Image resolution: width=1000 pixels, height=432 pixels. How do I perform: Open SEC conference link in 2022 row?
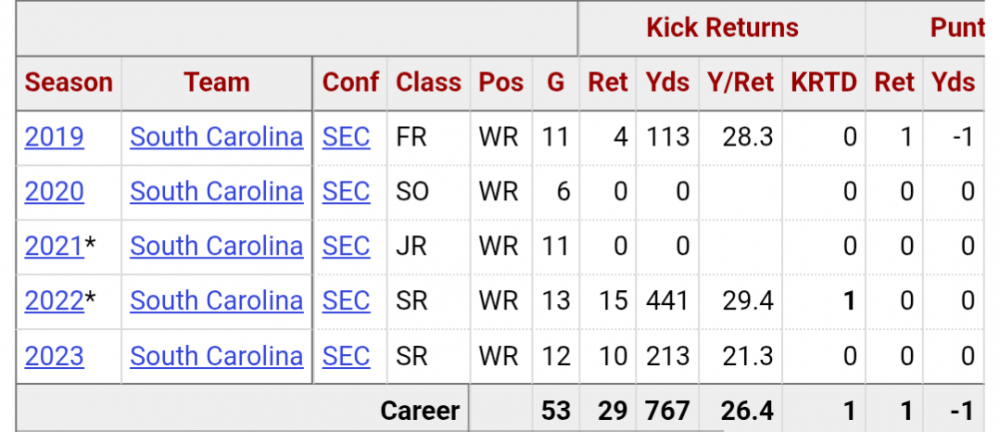[346, 300]
